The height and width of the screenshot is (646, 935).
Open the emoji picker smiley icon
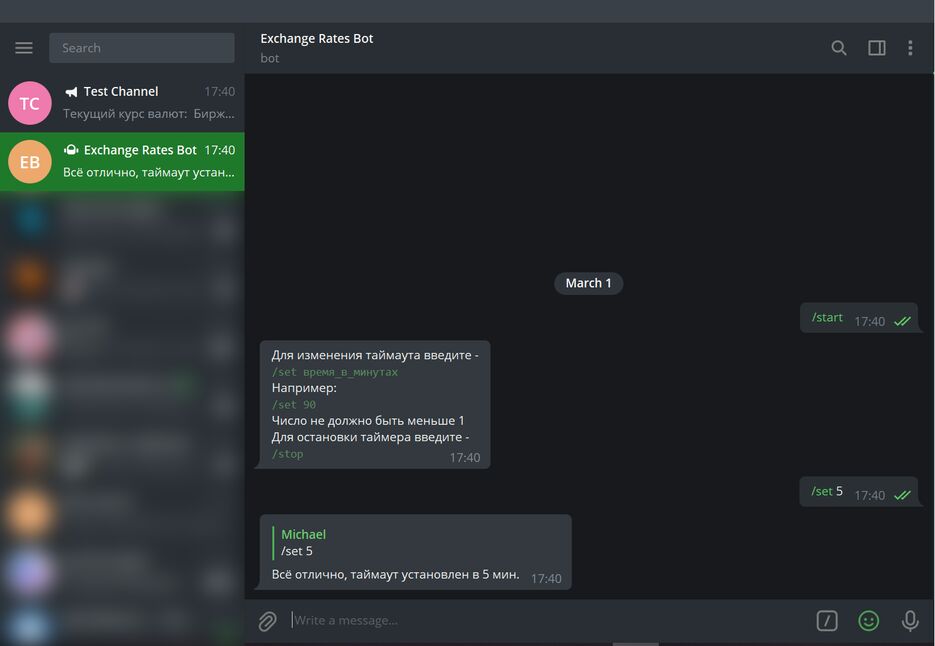coord(869,621)
